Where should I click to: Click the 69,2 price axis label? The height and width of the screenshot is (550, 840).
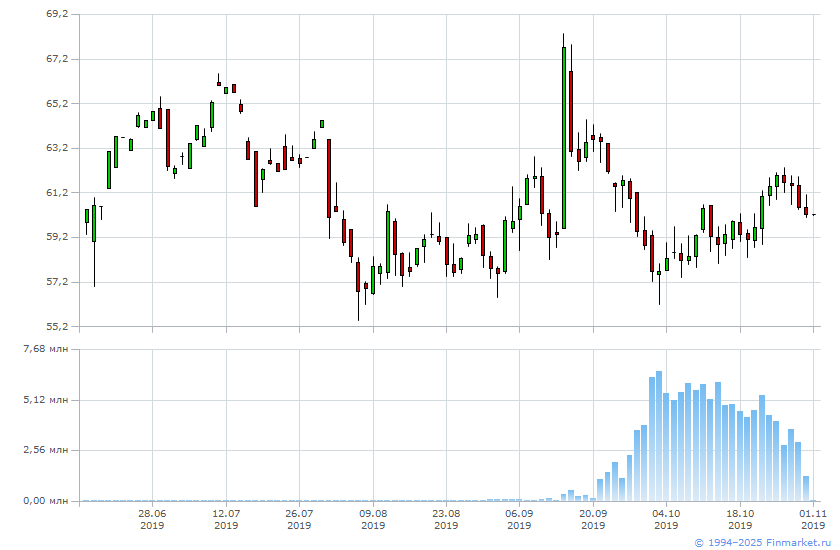point(57,14)
